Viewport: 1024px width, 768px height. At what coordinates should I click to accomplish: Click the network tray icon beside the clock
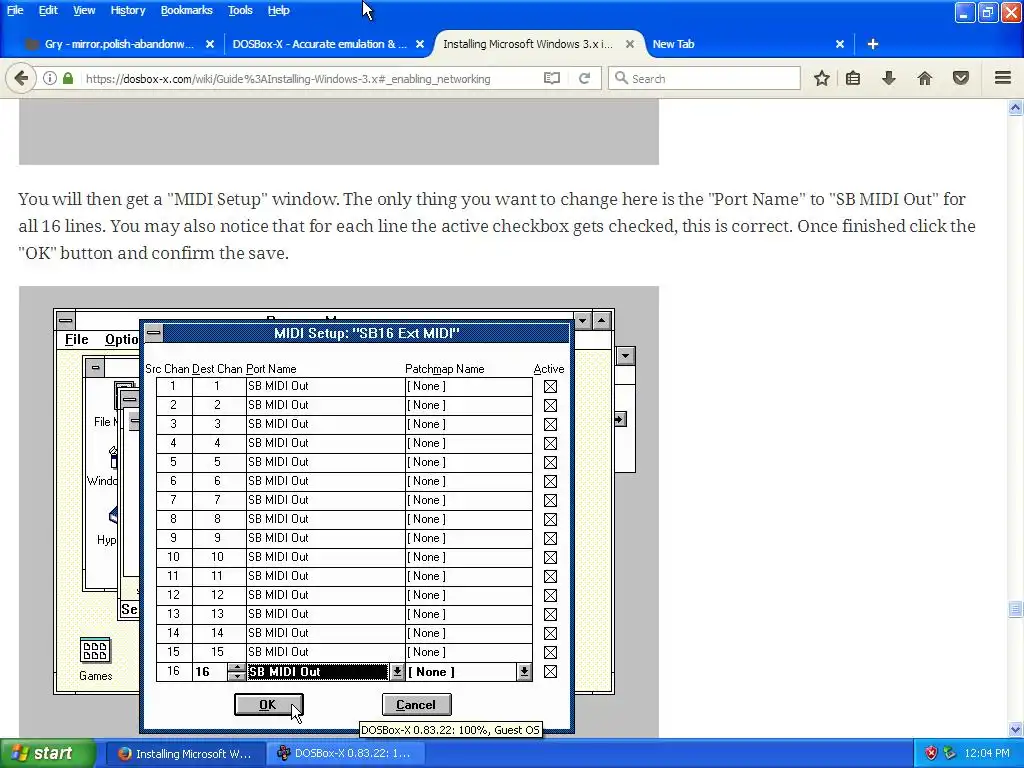[950, 753]
